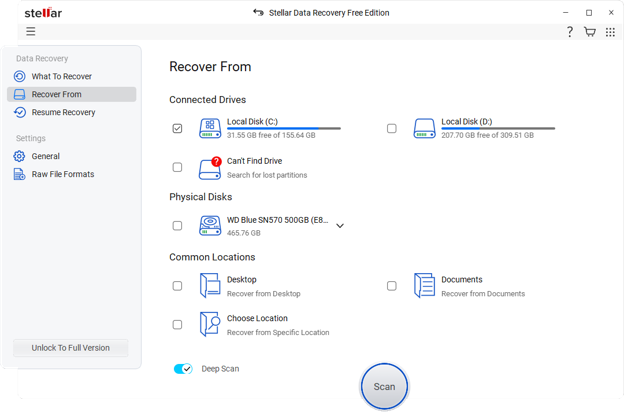Turn off the Deep Scan toggle

pyautogui.click(x=183, y=369)
